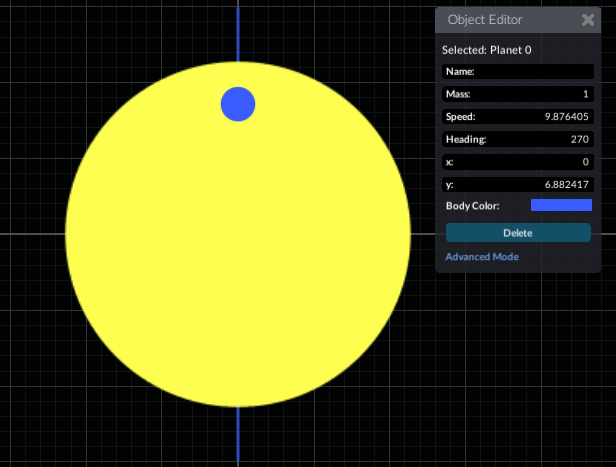
Task: Open the Advanced Mode link
Action: [482, 257]
